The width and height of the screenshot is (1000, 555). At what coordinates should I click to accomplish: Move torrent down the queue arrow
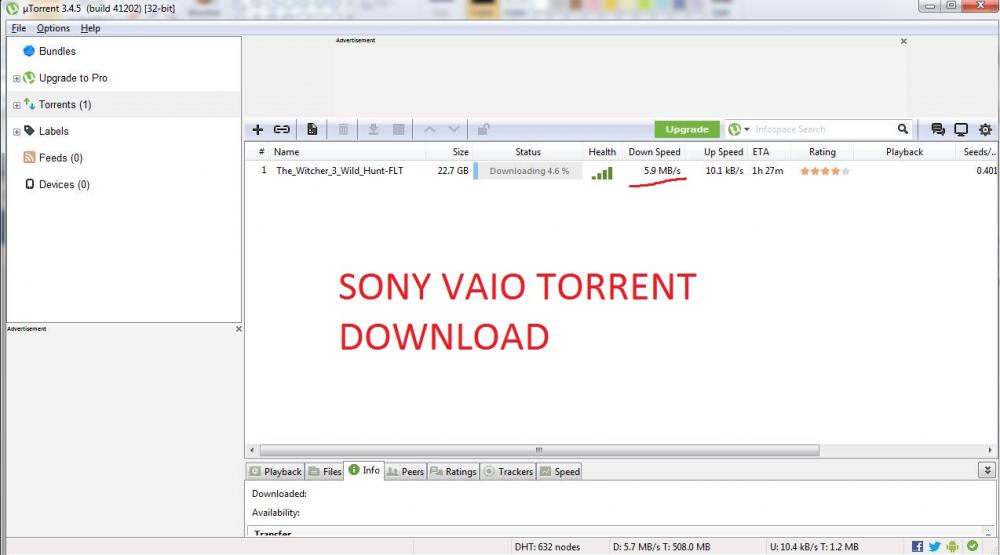click(x=453, y=130)
